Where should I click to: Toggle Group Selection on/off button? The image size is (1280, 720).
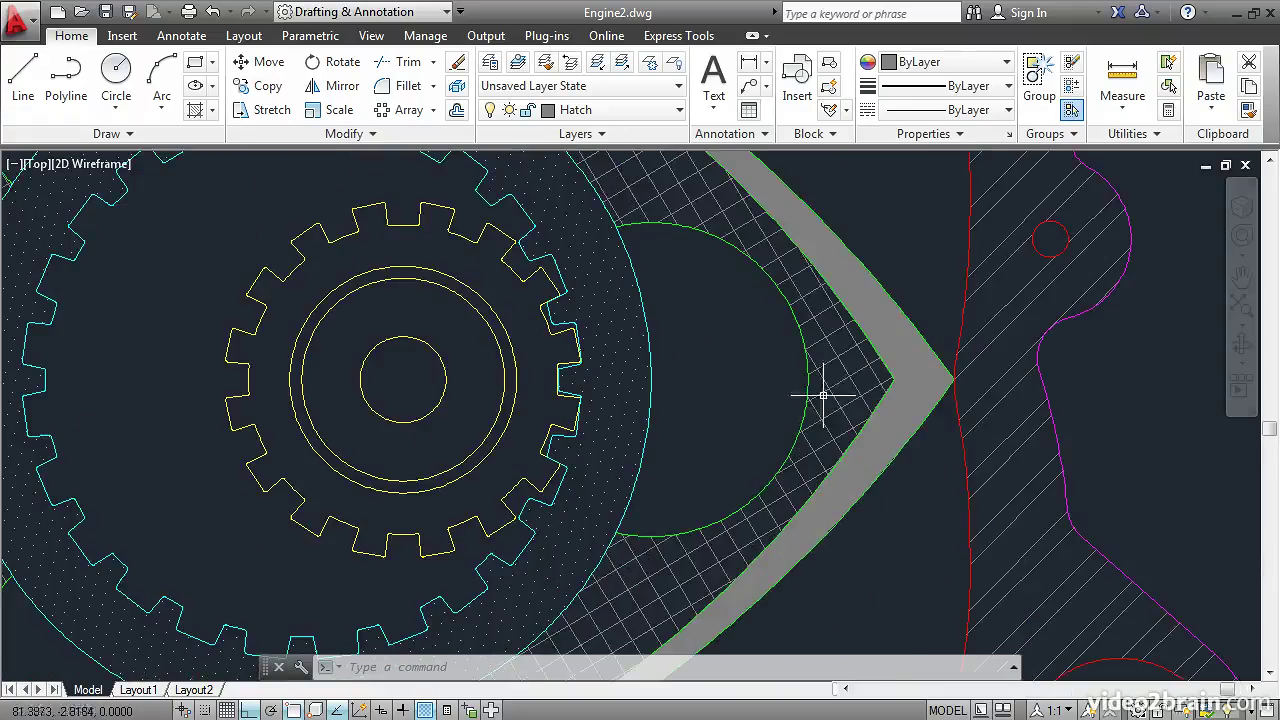1071,110
